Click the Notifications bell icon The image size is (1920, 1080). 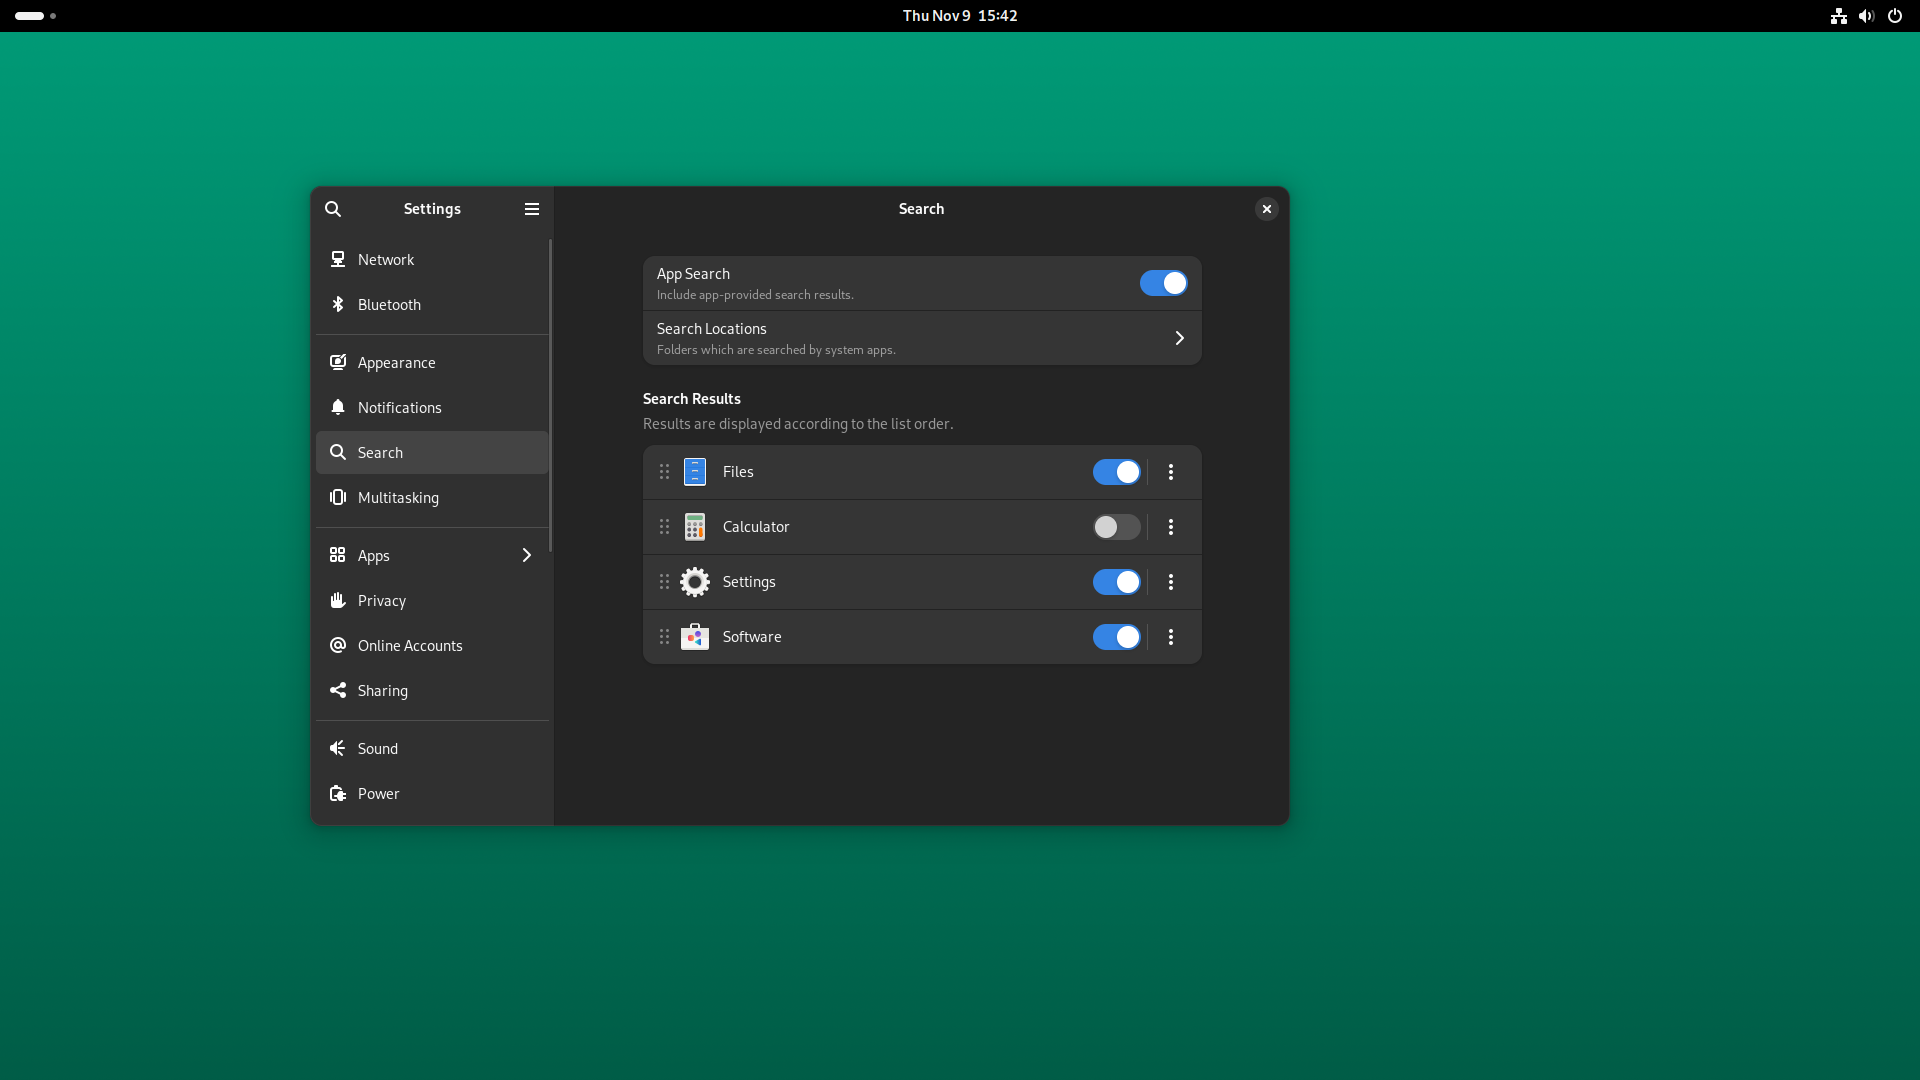338,407
